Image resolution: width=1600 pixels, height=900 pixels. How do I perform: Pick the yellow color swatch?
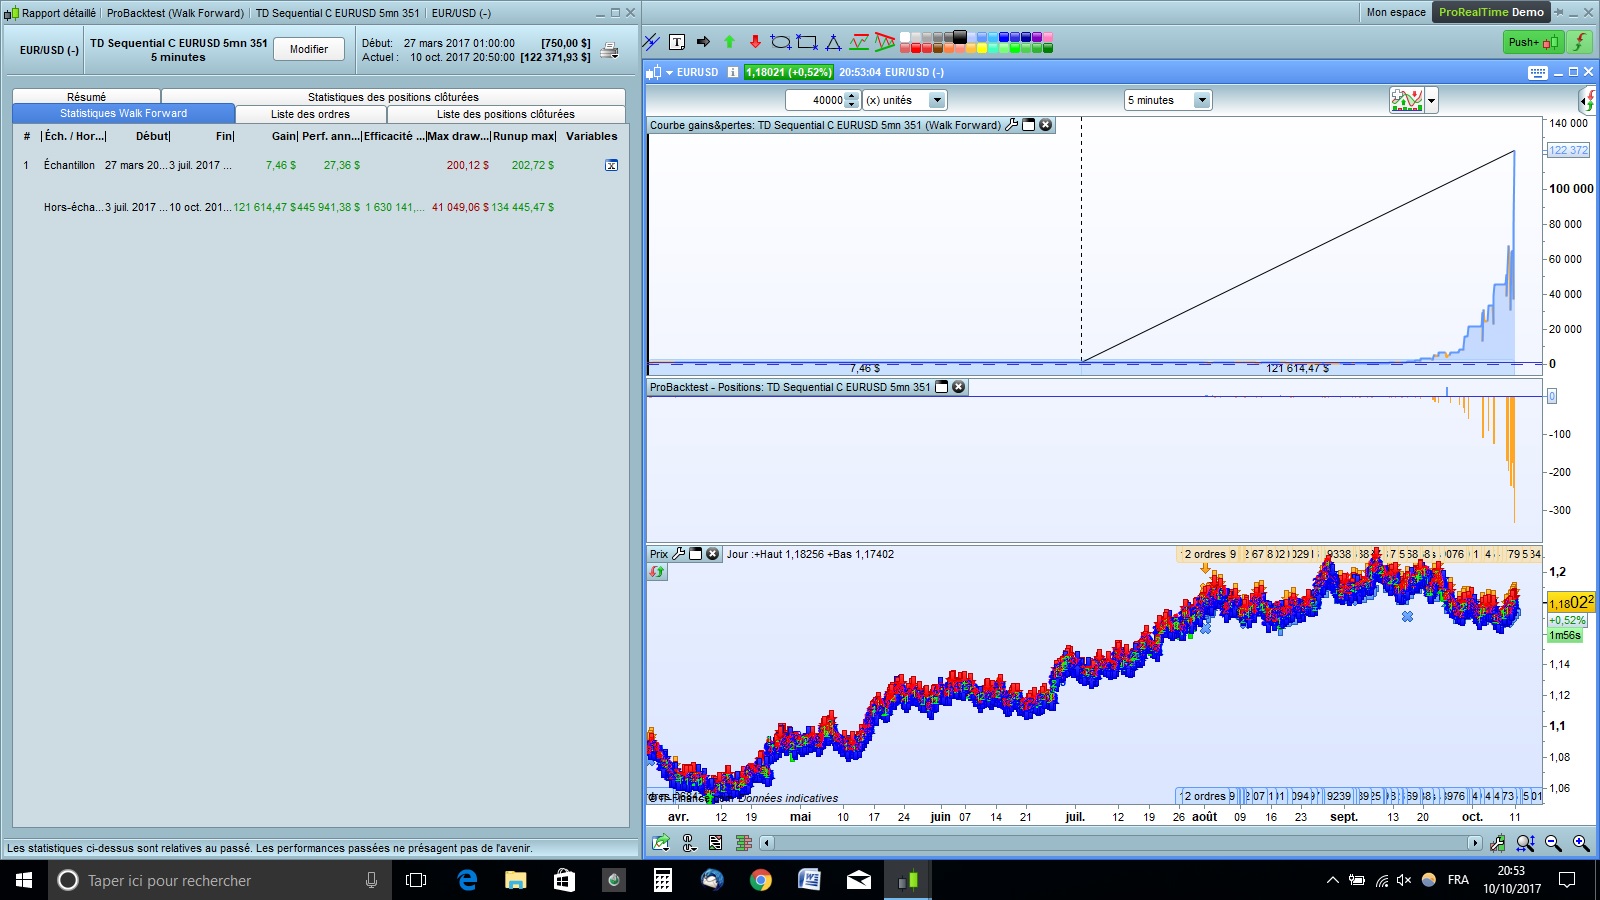click(x=982, y=48)
